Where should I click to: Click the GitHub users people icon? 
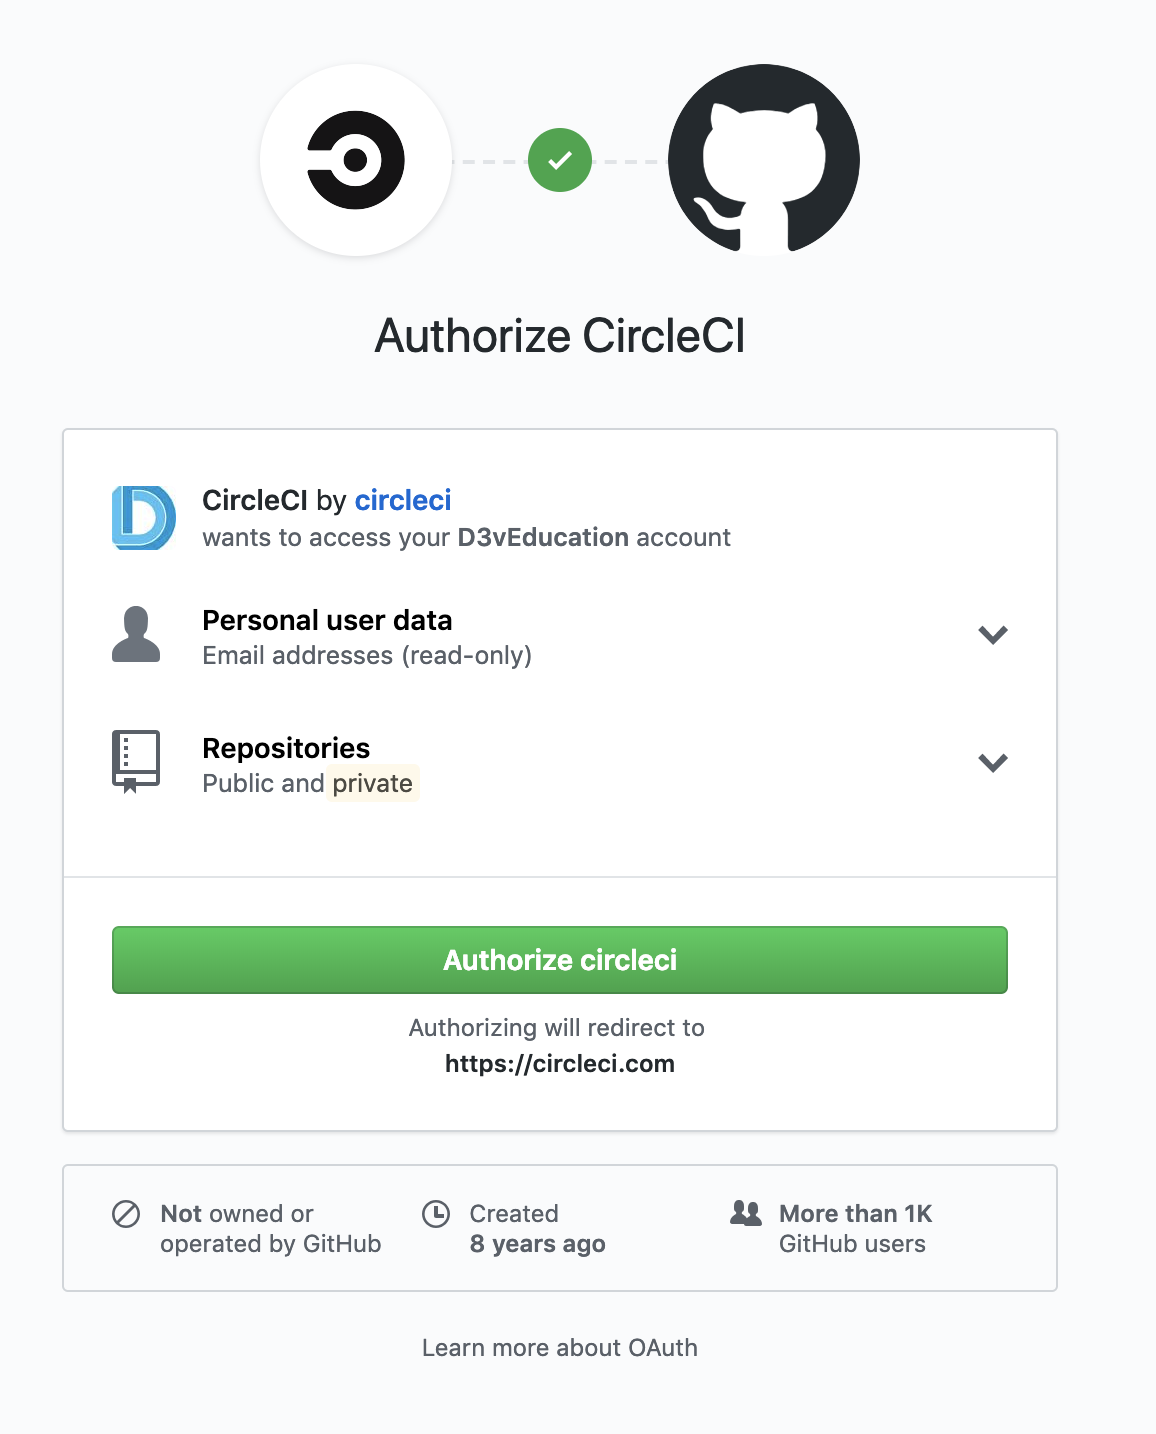[746, 1214]
